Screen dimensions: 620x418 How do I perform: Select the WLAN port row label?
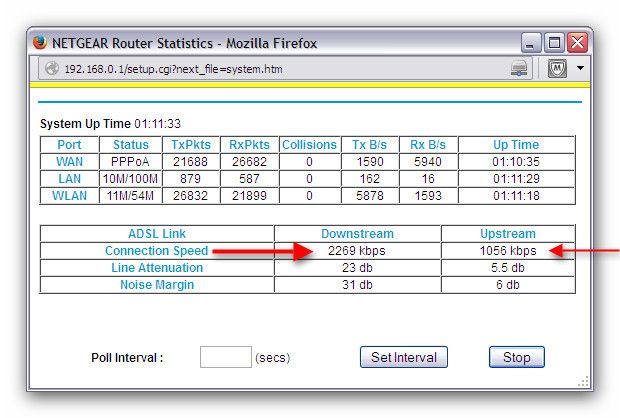coord(69,196)
